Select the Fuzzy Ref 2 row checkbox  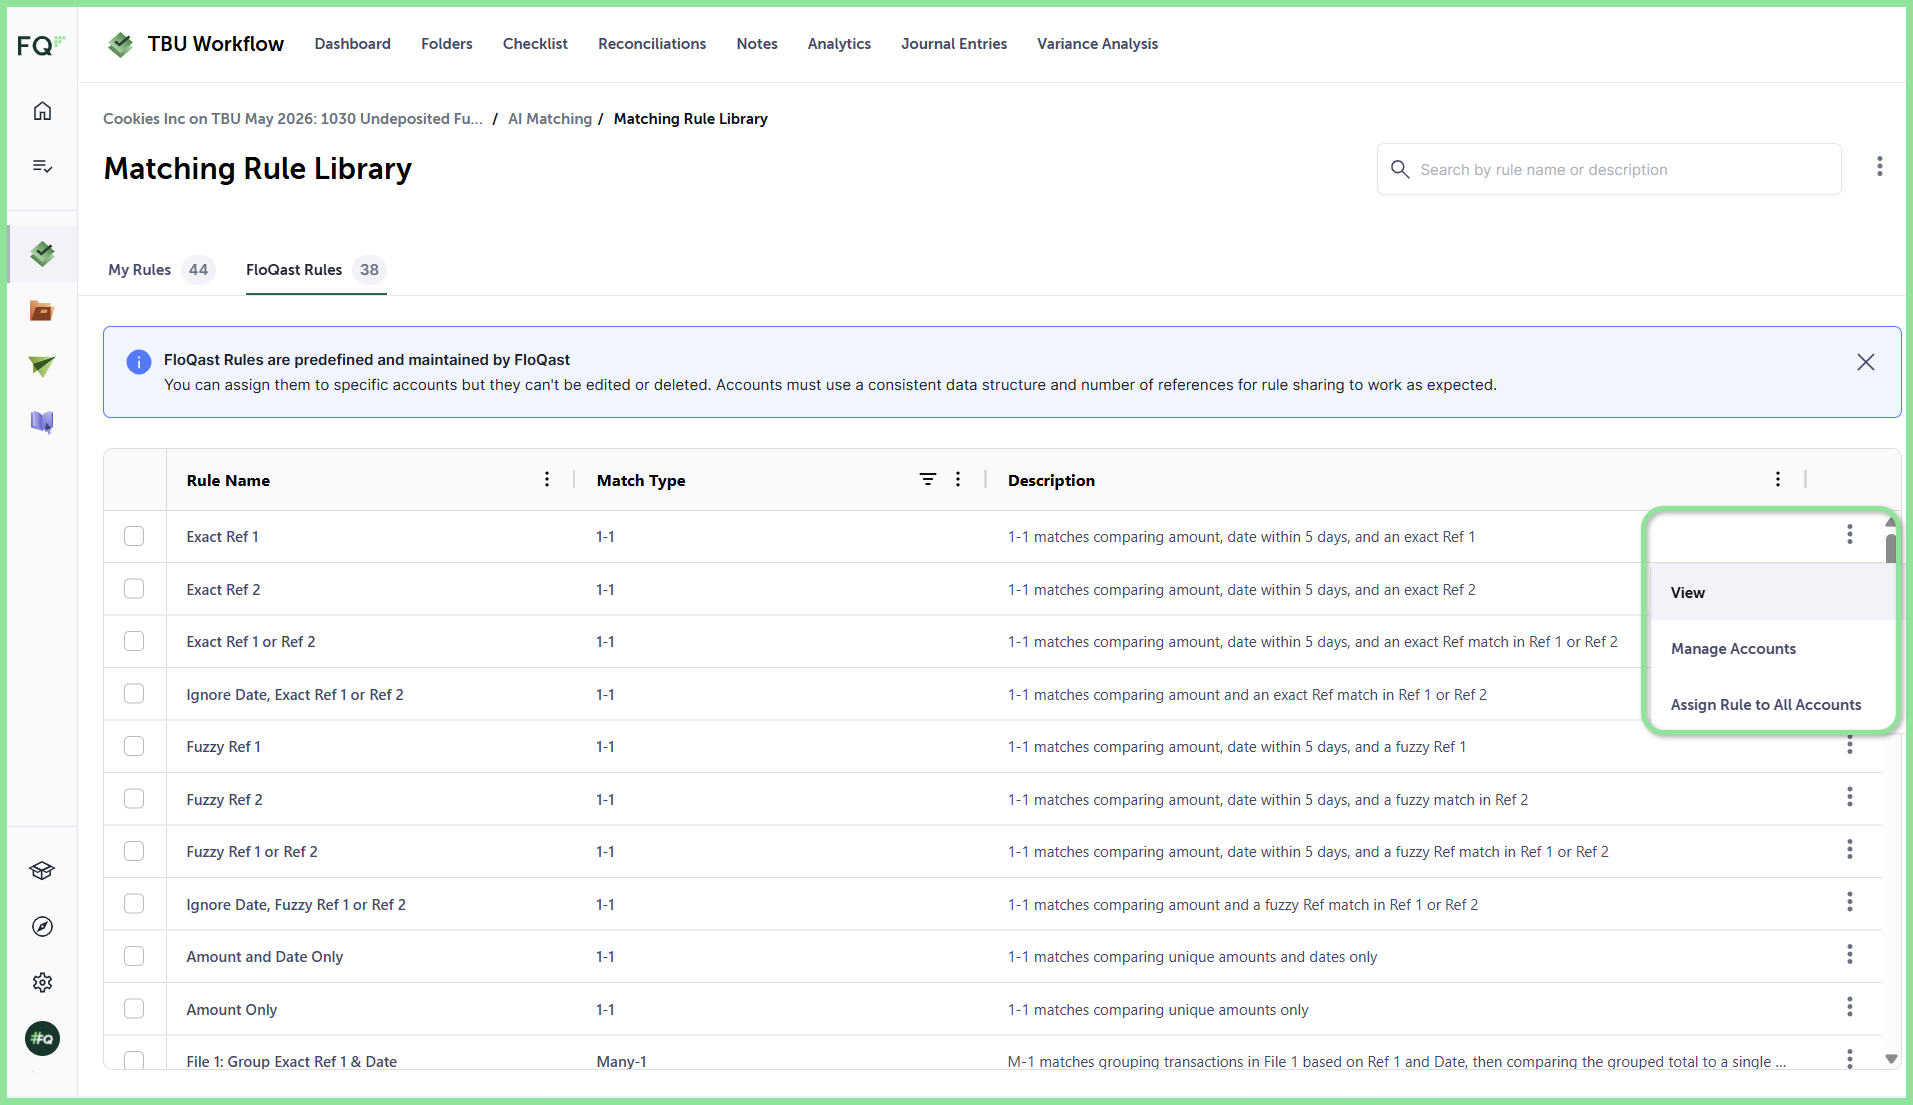134,799
